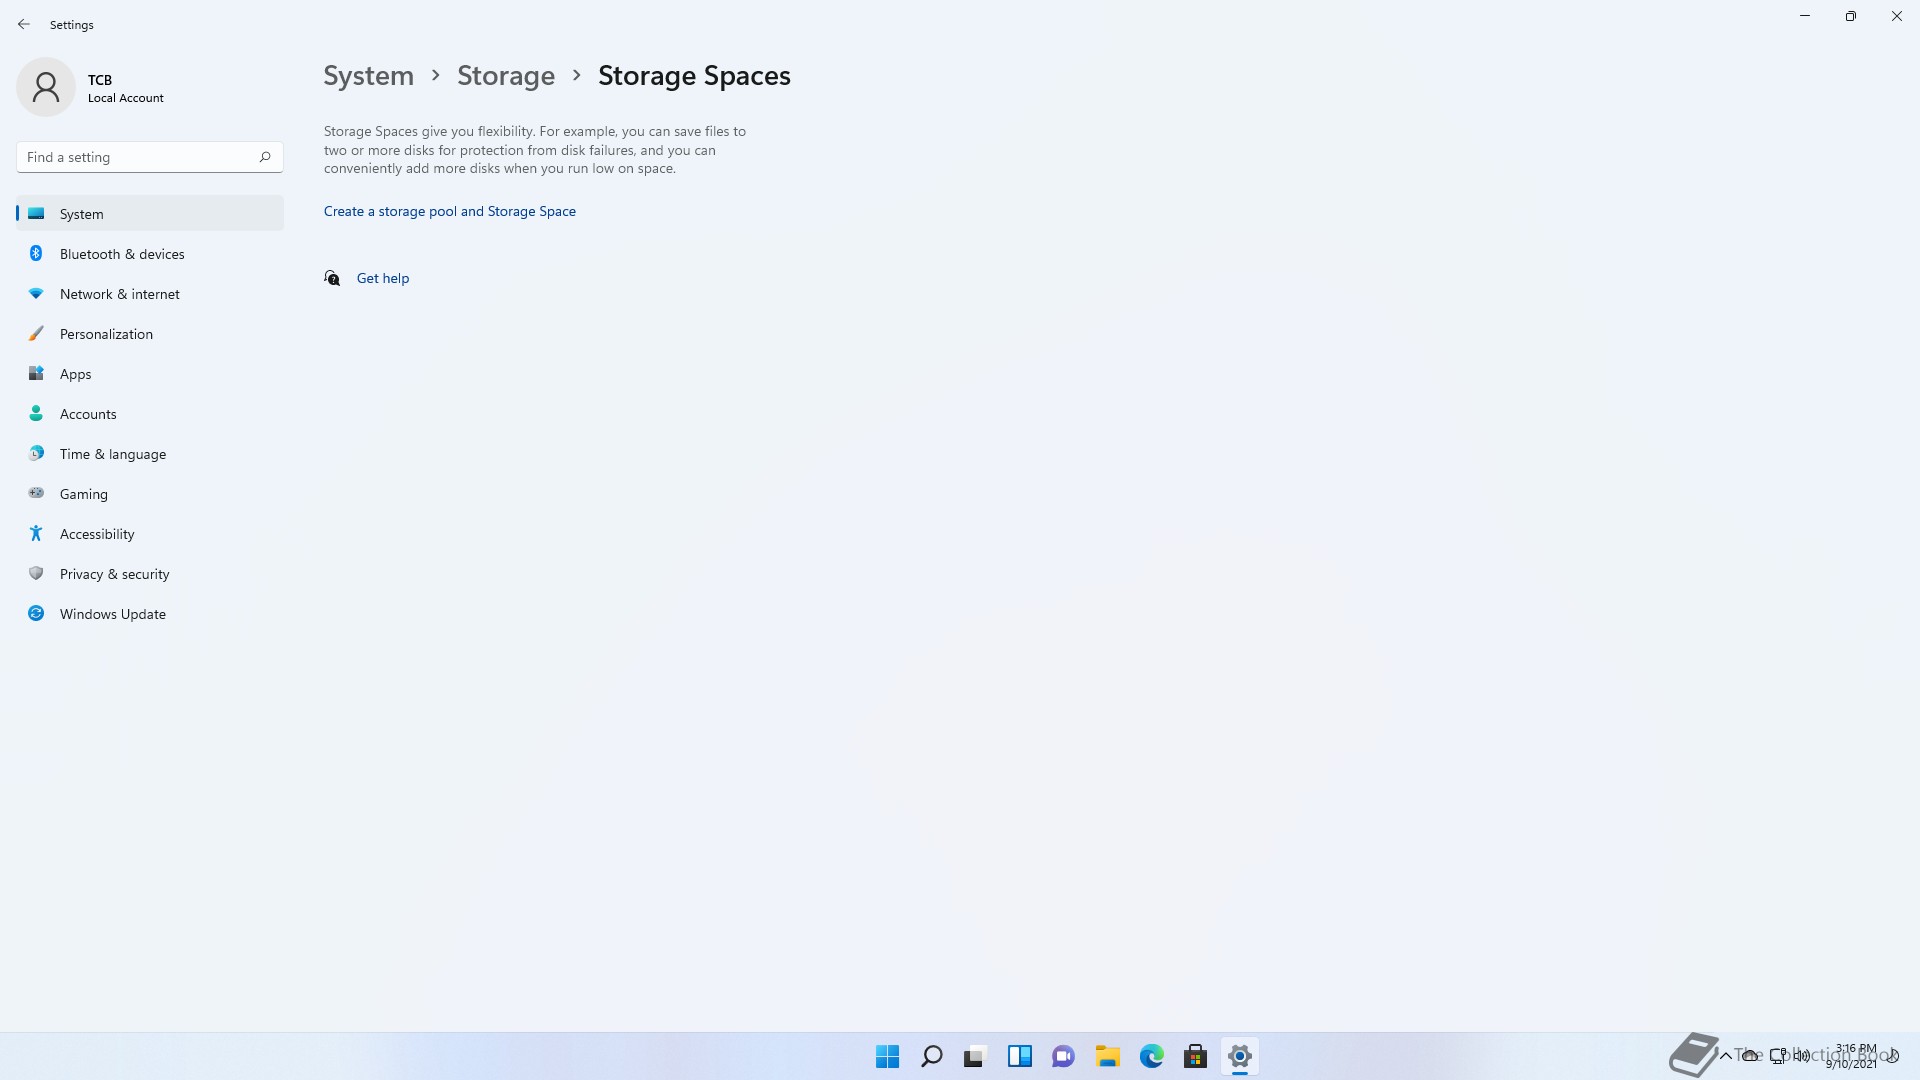Open Widgets from the taskbar

tap(1019, 1057)
